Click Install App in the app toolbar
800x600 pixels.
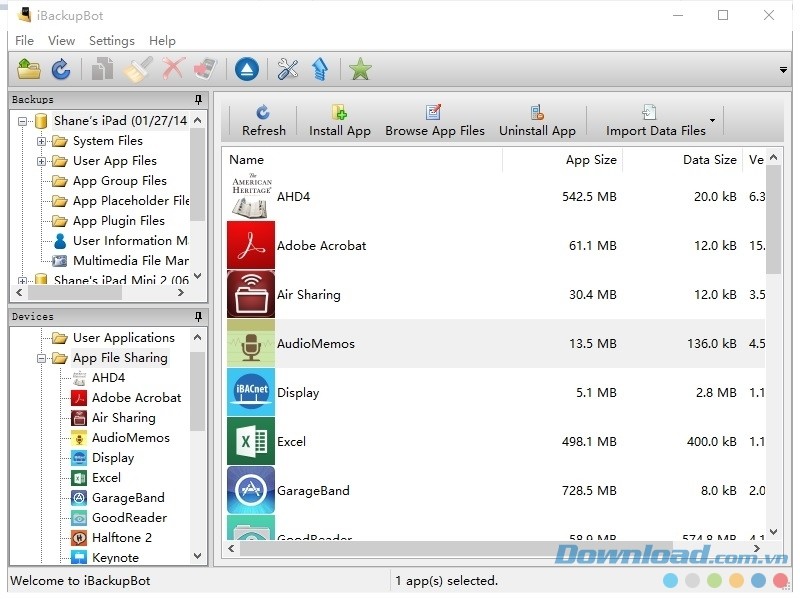[x=339, y=121]
